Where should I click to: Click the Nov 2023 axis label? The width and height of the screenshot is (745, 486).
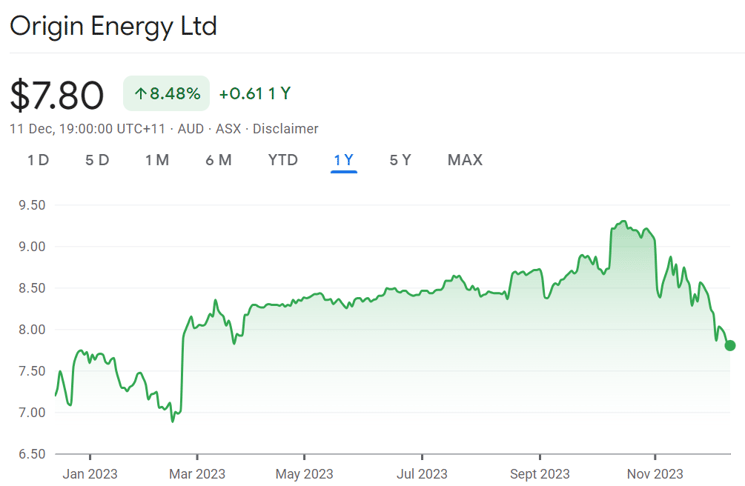point(655,474)
